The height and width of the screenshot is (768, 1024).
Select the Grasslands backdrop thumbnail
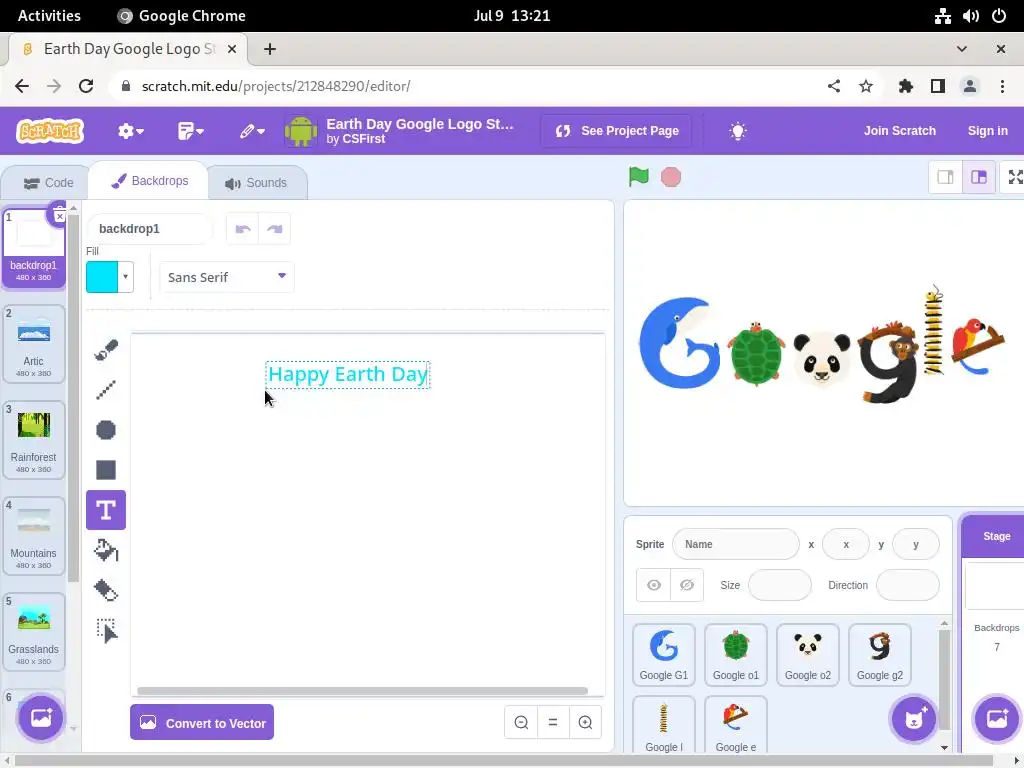tap(34, 632)
